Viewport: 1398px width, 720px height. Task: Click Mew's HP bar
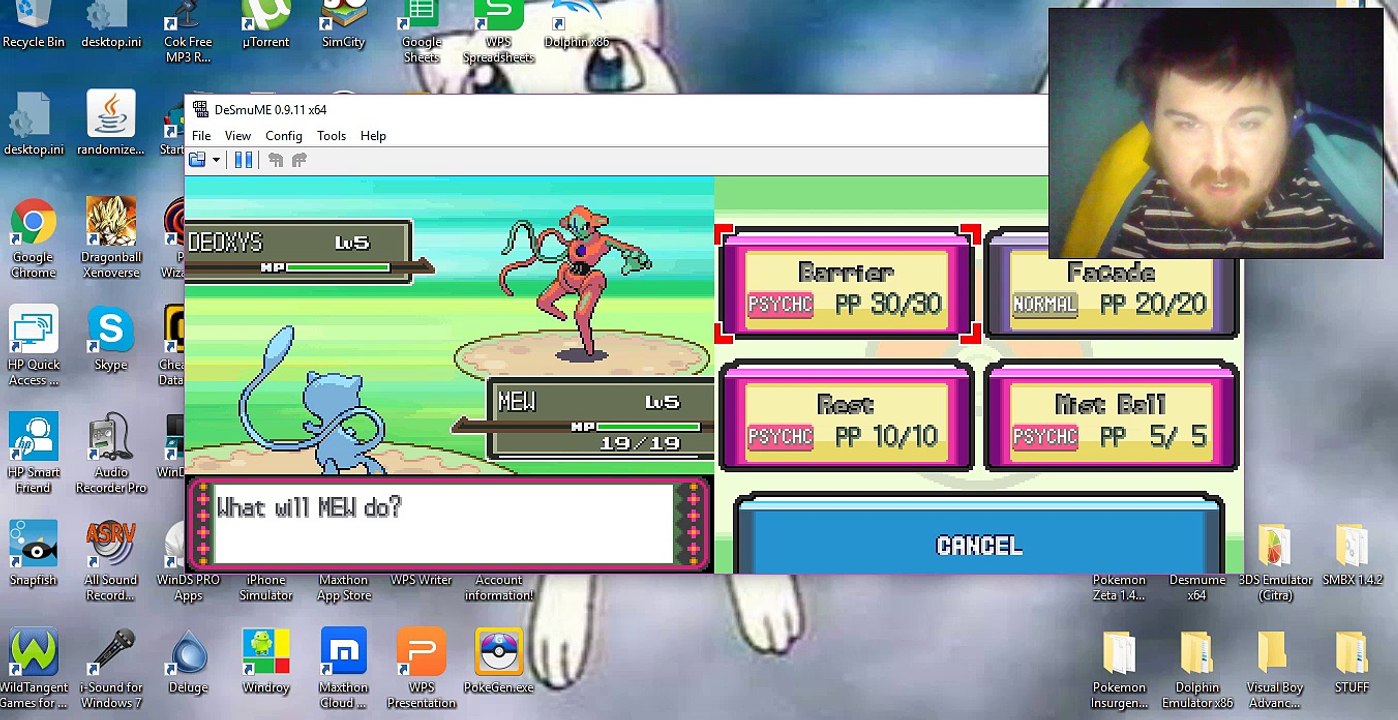click(x=648, y=427)
